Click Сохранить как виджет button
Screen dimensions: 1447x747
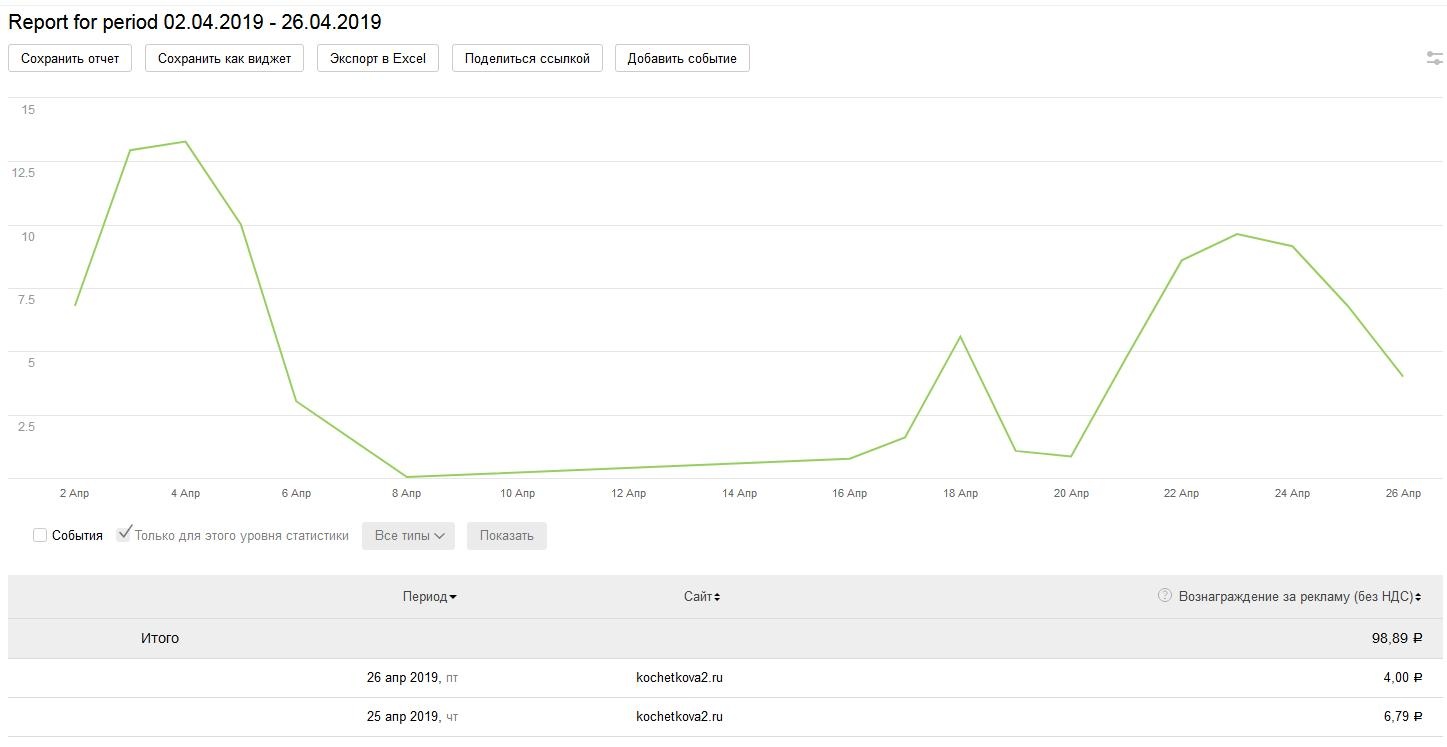pos(224,58)
